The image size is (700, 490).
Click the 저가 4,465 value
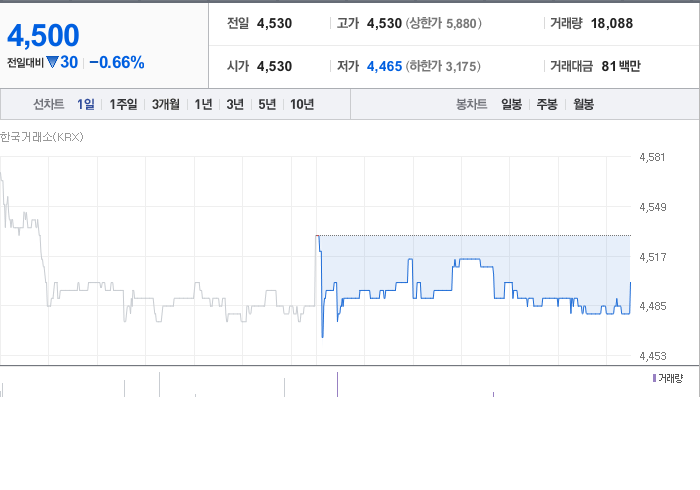pyautogui.click(x=384, y=66)
